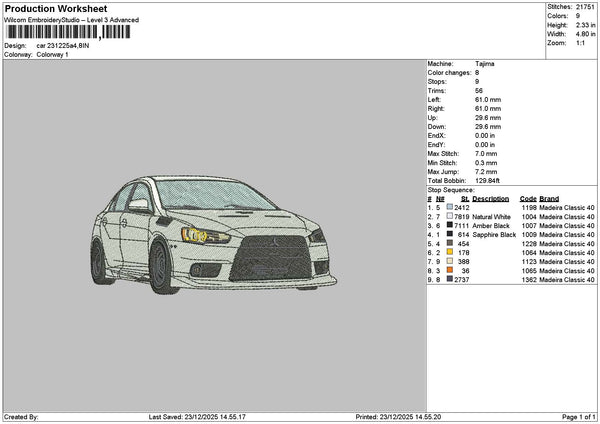This screenshot has width=600, height=424.
Task: Select the Amber Black color swatch
Action: (x=450, y=226)
